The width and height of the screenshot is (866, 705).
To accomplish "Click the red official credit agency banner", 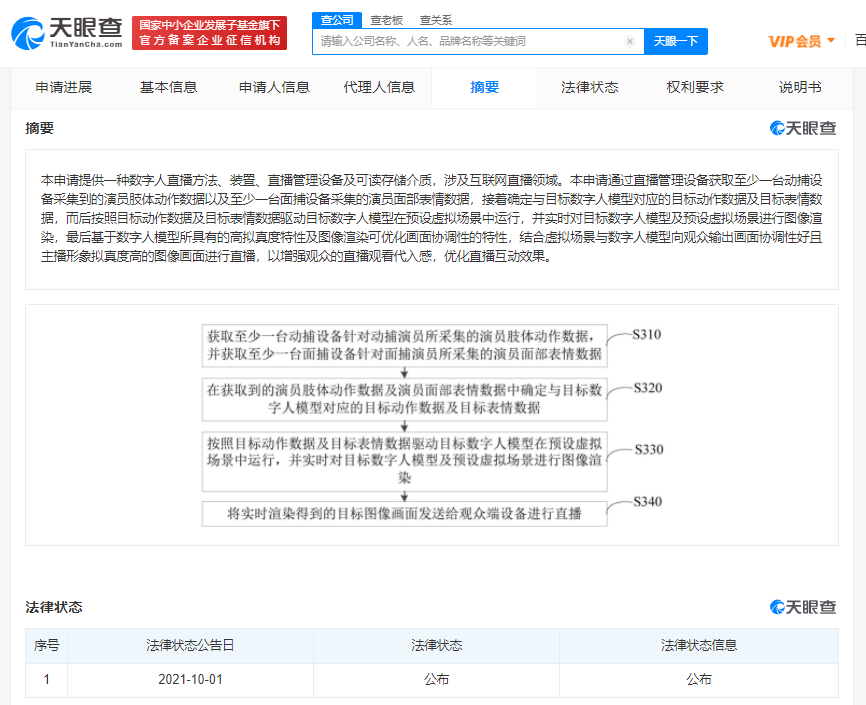I will (209, 33).
